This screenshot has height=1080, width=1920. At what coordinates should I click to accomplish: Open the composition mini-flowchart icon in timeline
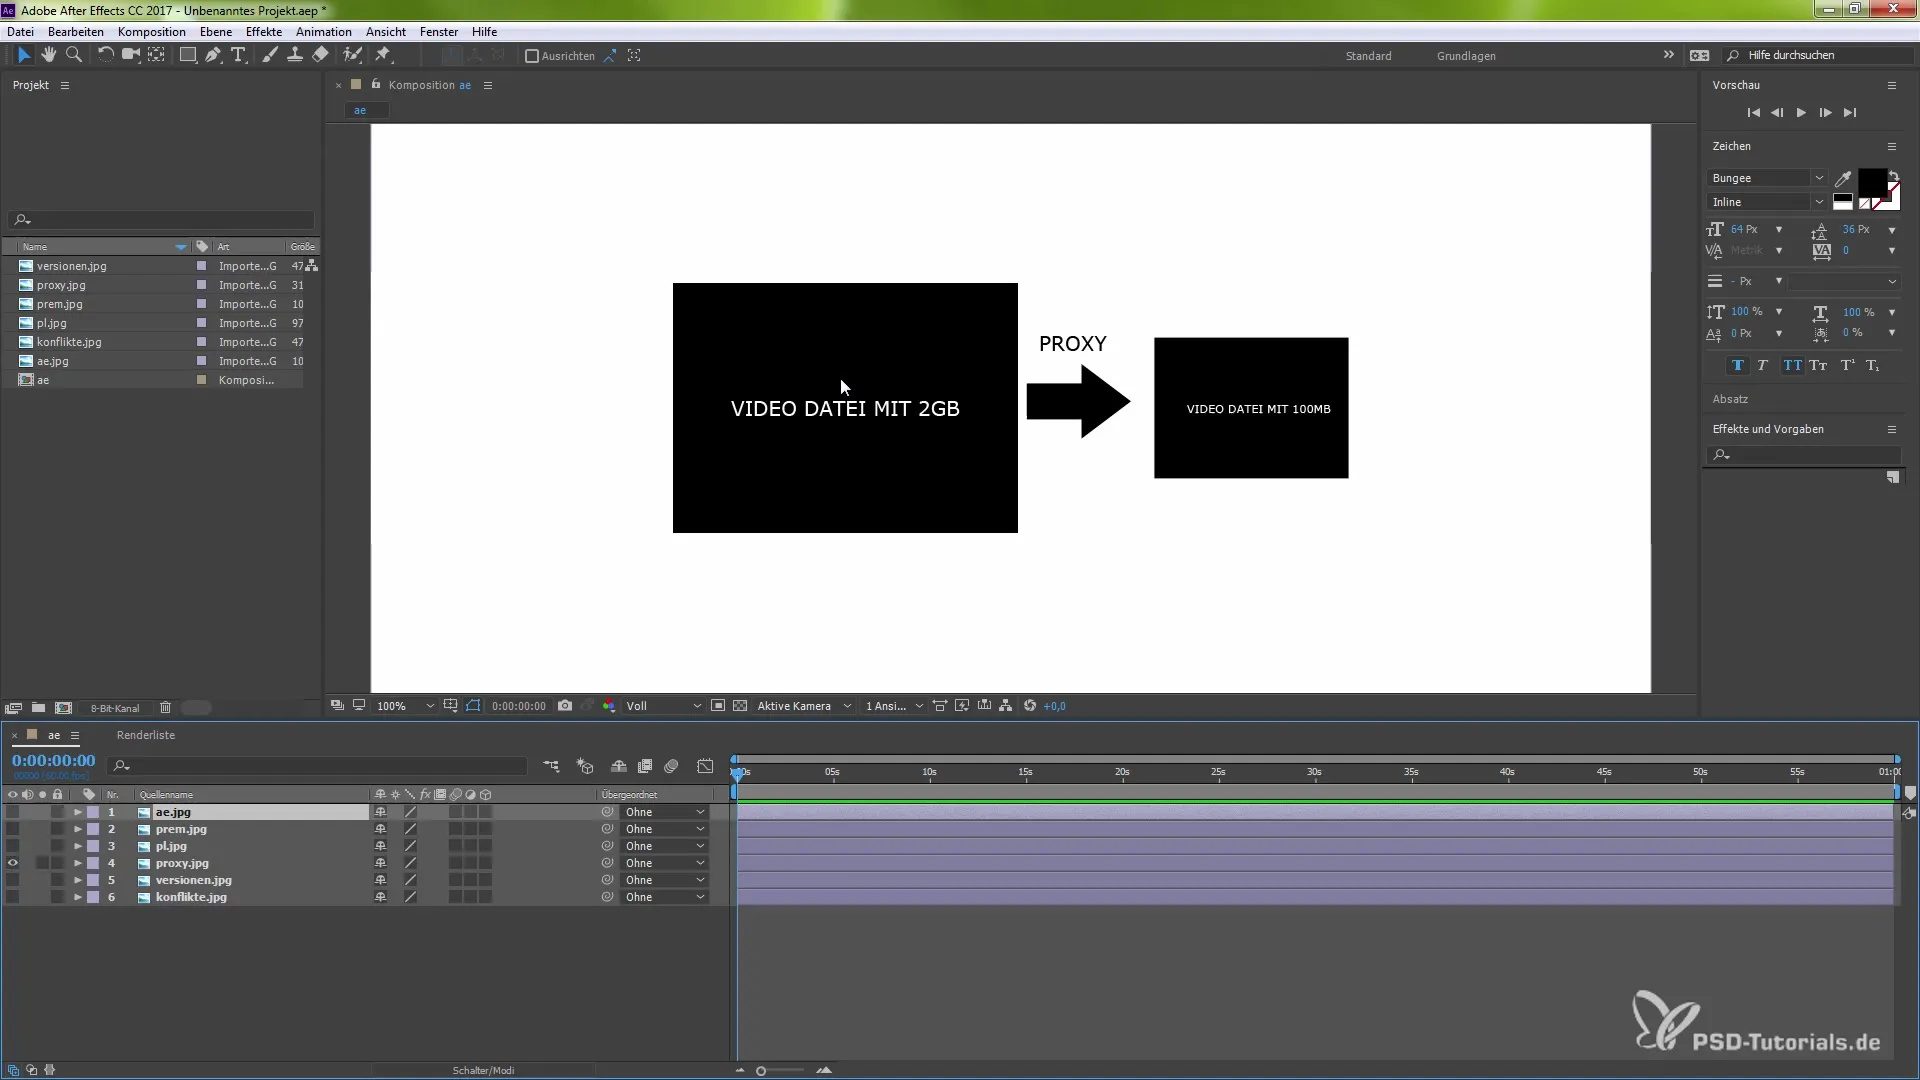(551, 766)
